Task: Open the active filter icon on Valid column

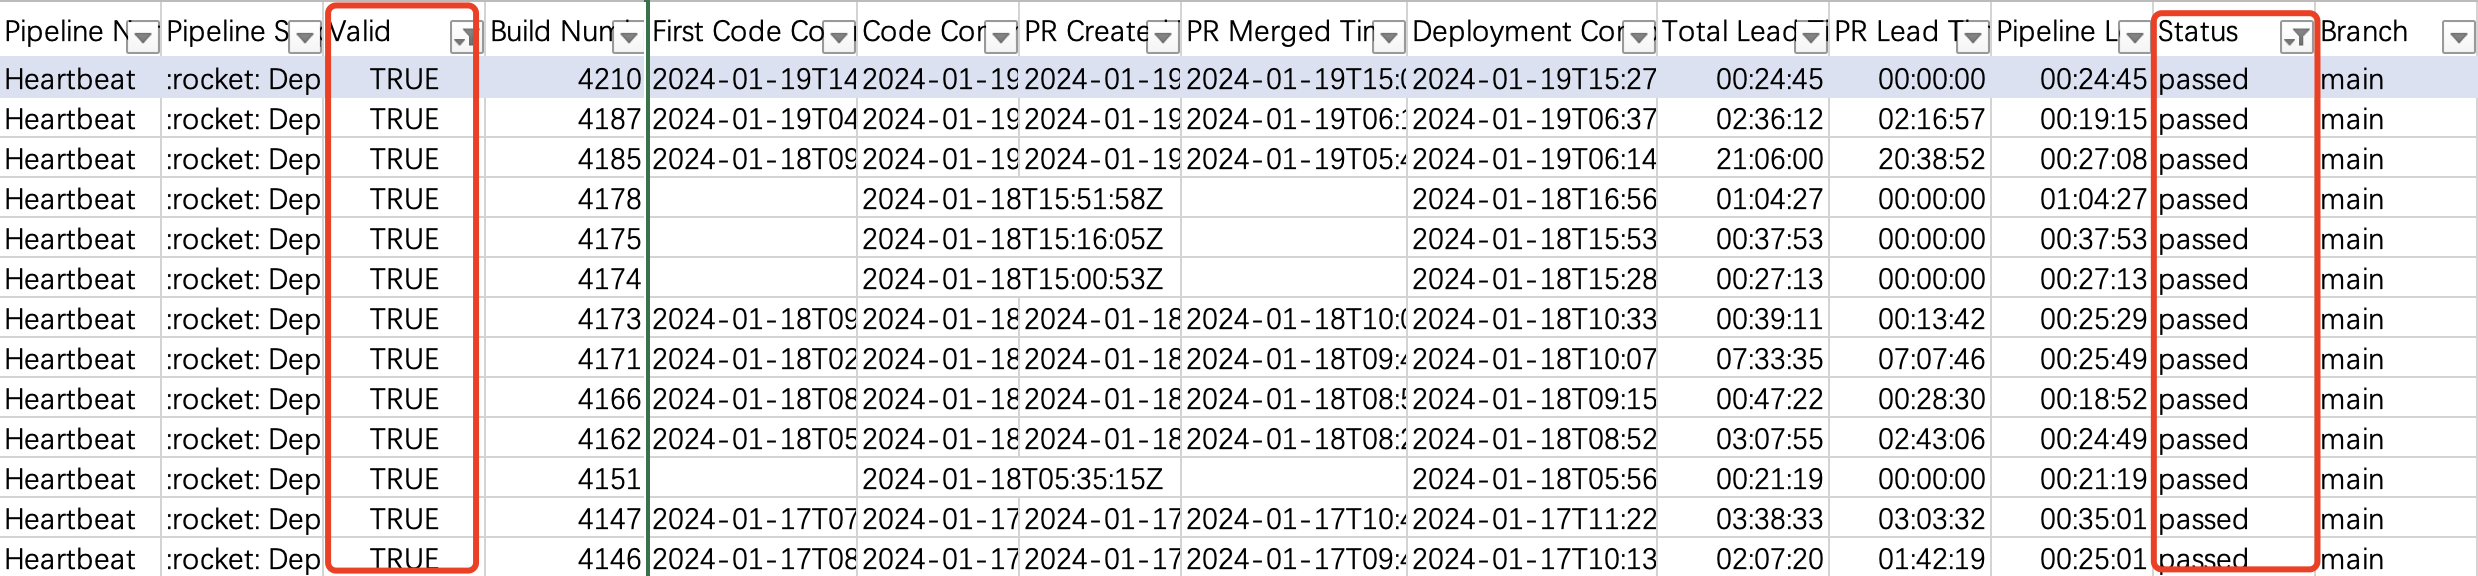Action: tap(462, 38)
